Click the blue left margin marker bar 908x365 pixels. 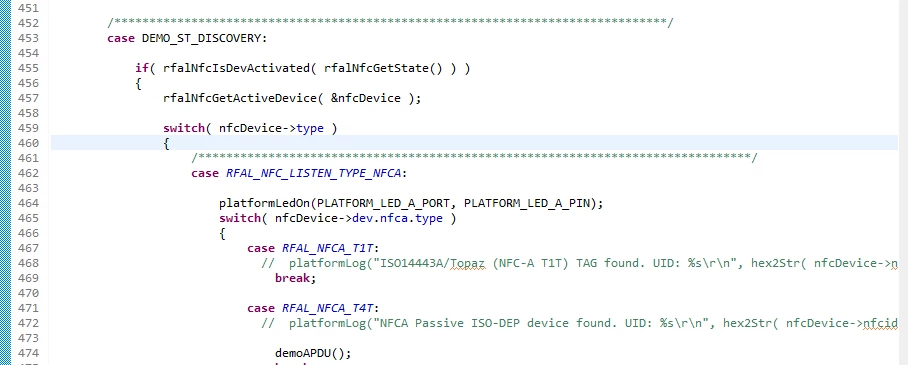pyautogui.click(x=5, y=182)
